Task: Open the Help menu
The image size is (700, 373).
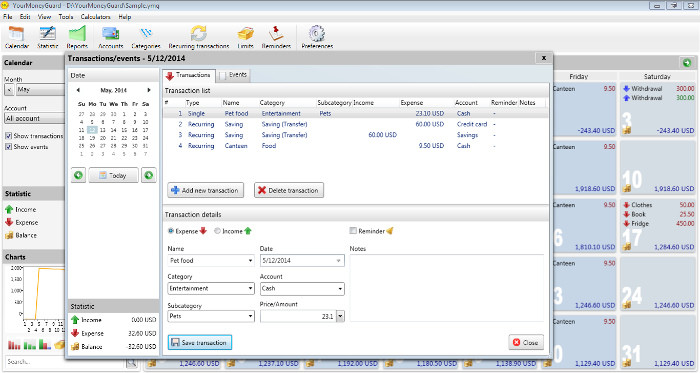Action: coord(125,17)
